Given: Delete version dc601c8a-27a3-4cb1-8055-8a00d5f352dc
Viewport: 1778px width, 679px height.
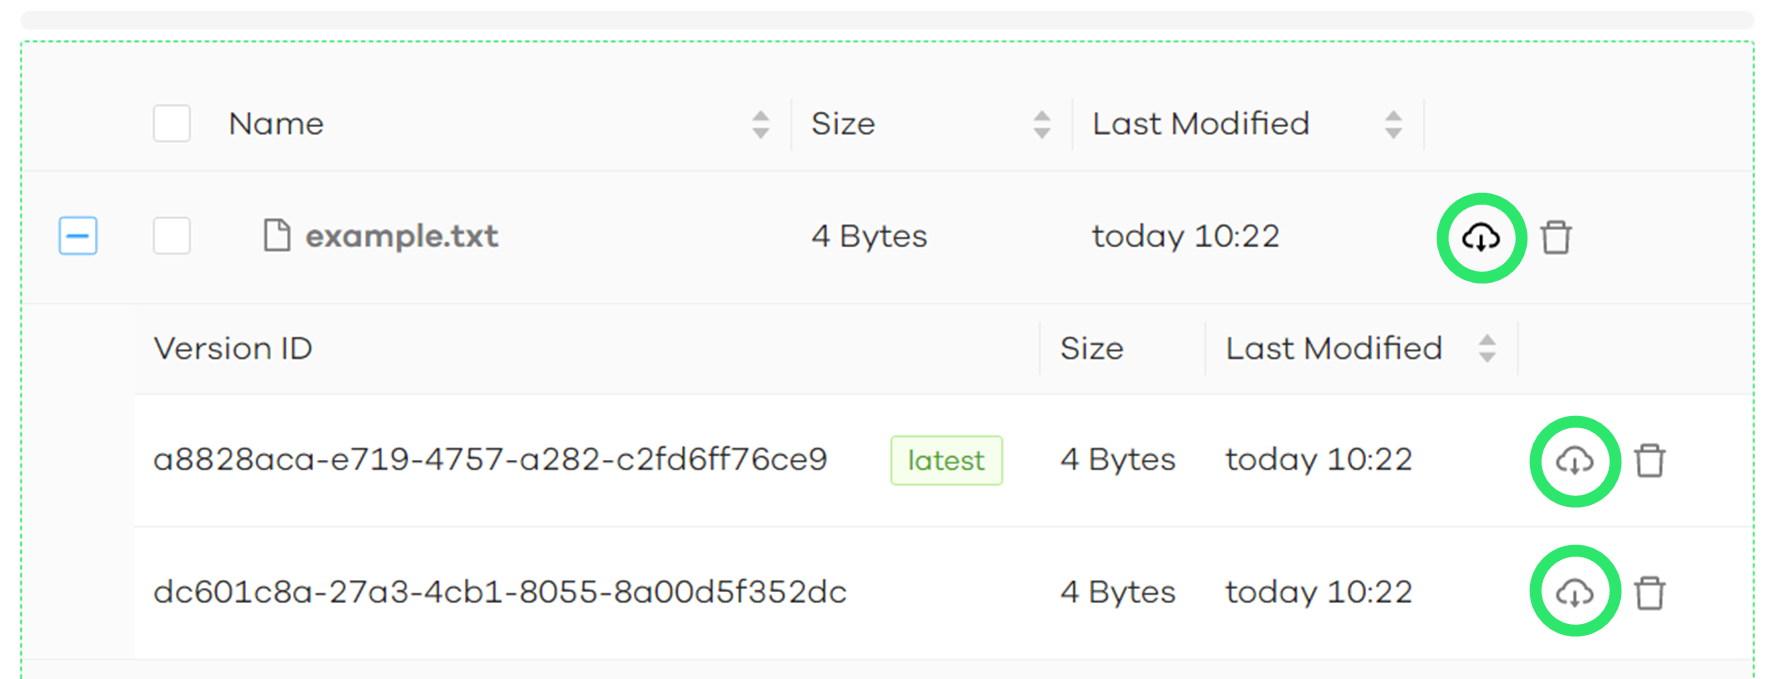Looking at the screenshot, I should tap(1649, 593).
